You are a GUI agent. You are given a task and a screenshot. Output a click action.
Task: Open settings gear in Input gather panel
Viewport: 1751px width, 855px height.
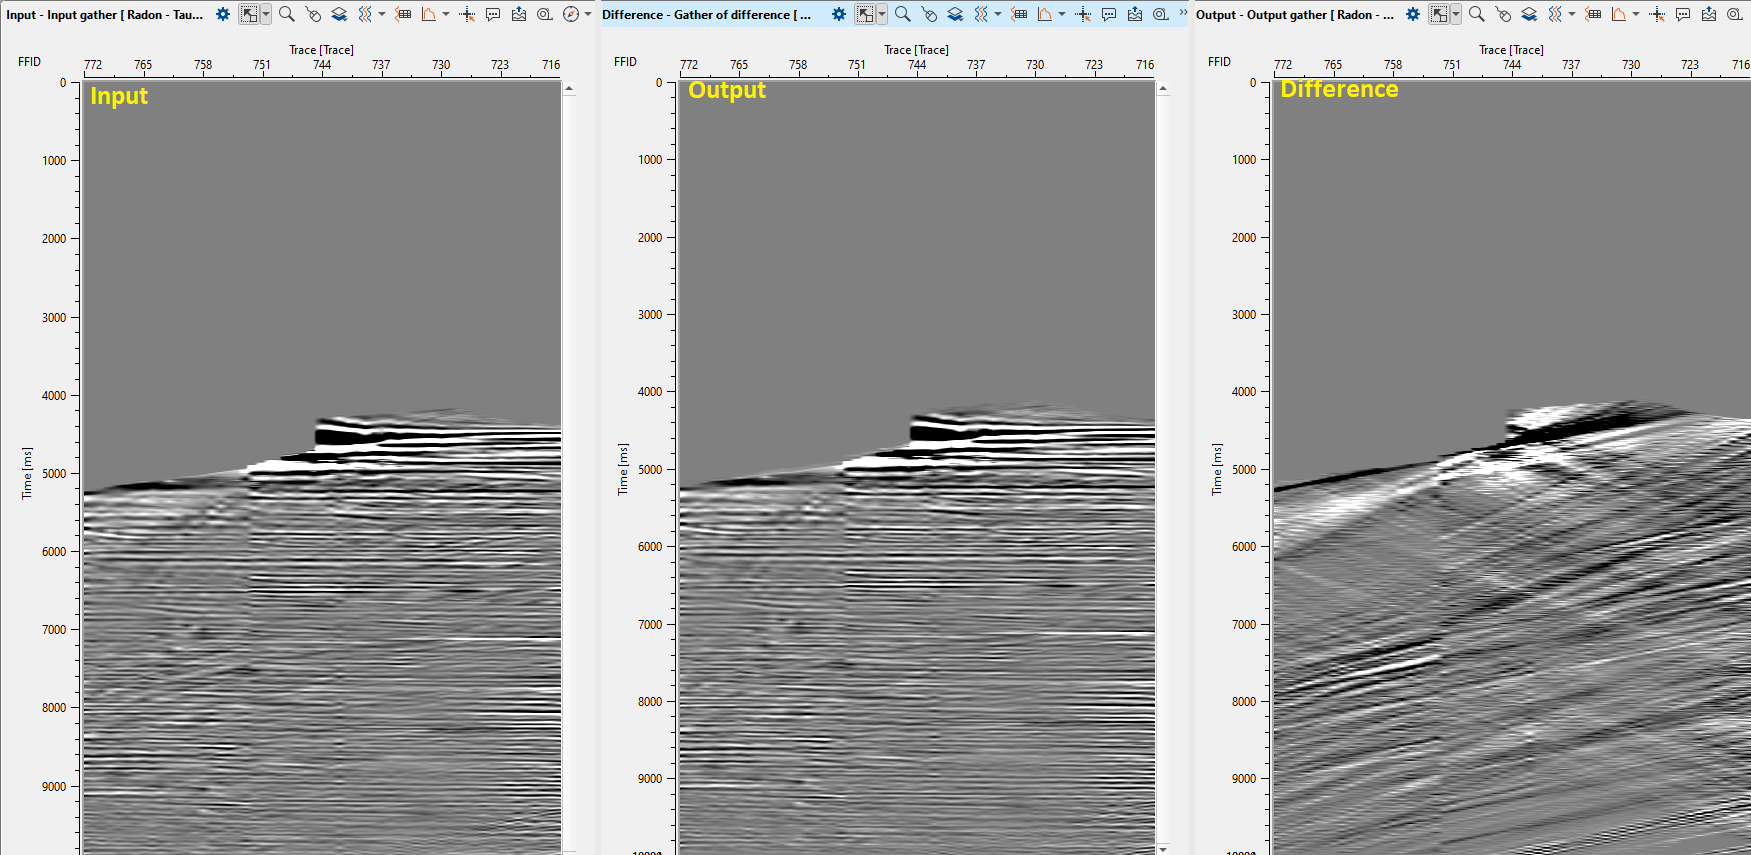tap(223, 14)
